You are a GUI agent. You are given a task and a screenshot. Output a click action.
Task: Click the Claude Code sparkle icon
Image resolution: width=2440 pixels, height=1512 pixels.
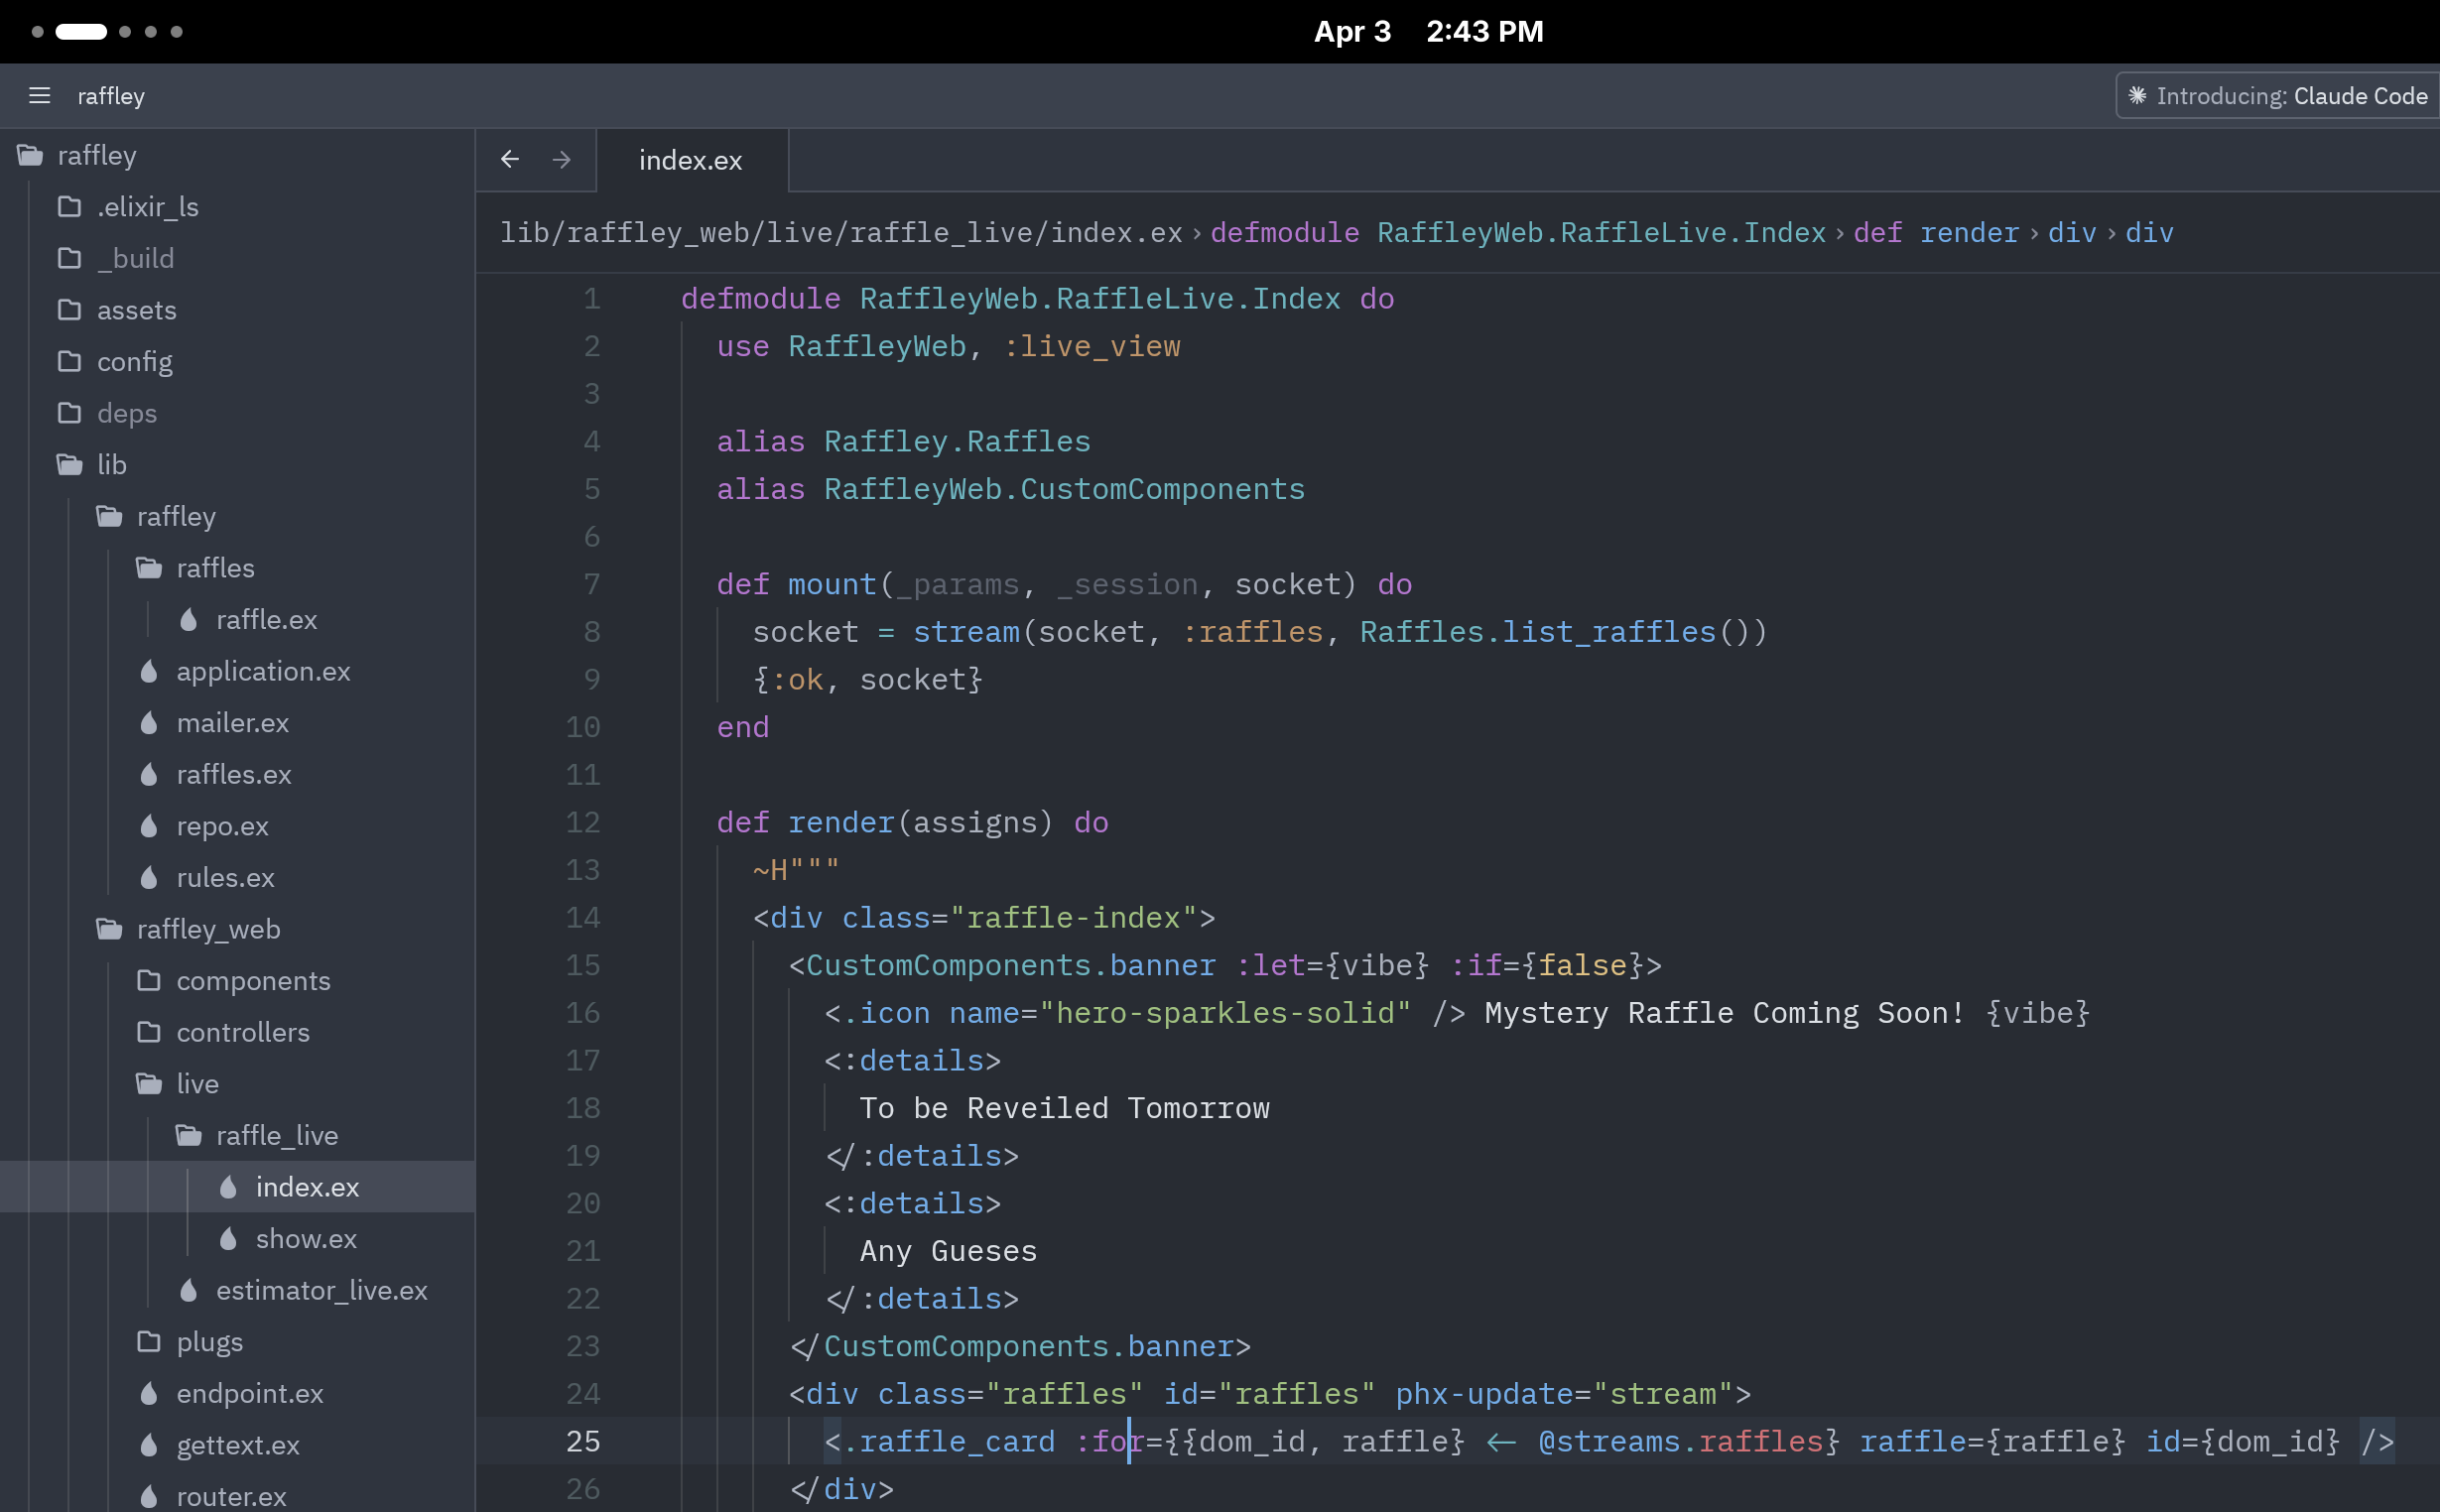[x=2137, y=96]
